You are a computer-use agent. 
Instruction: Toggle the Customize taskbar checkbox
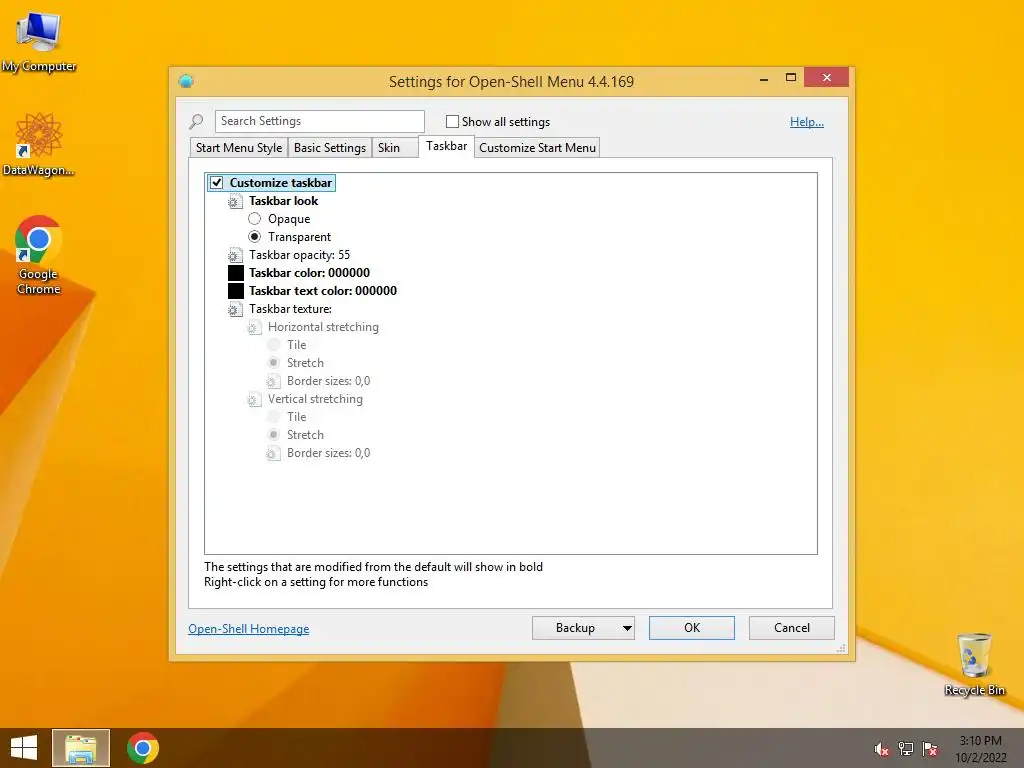(217, 183)
